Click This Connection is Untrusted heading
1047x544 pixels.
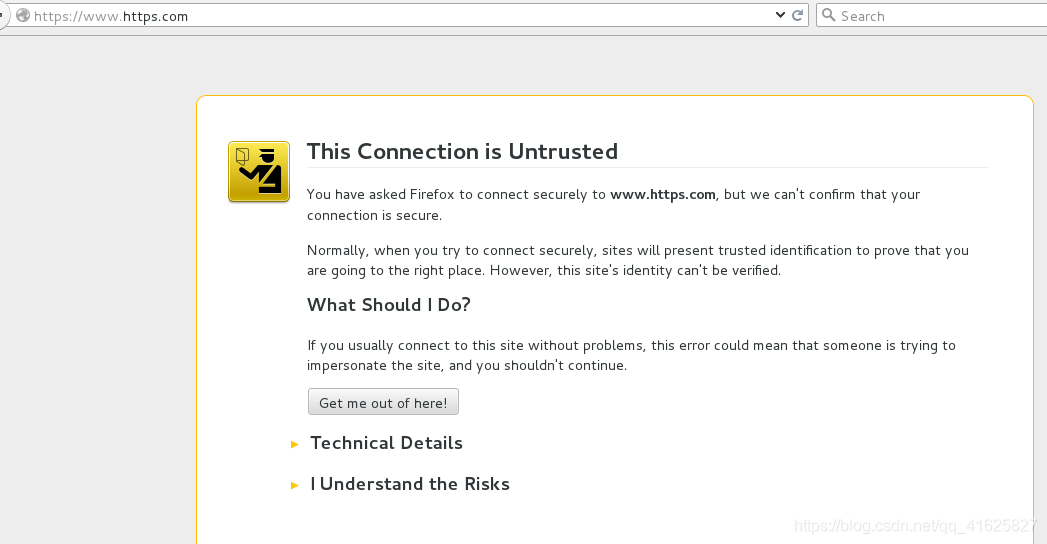462,152
